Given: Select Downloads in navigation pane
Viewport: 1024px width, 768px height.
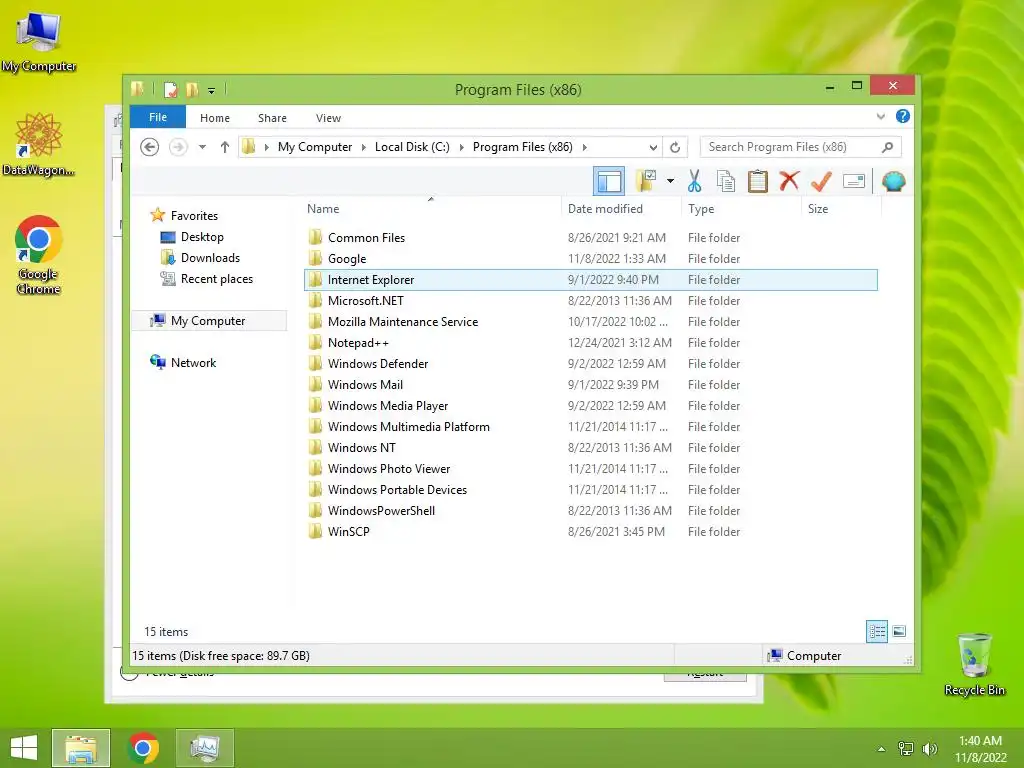Looking at the screenshot, I should coord(210,257).
